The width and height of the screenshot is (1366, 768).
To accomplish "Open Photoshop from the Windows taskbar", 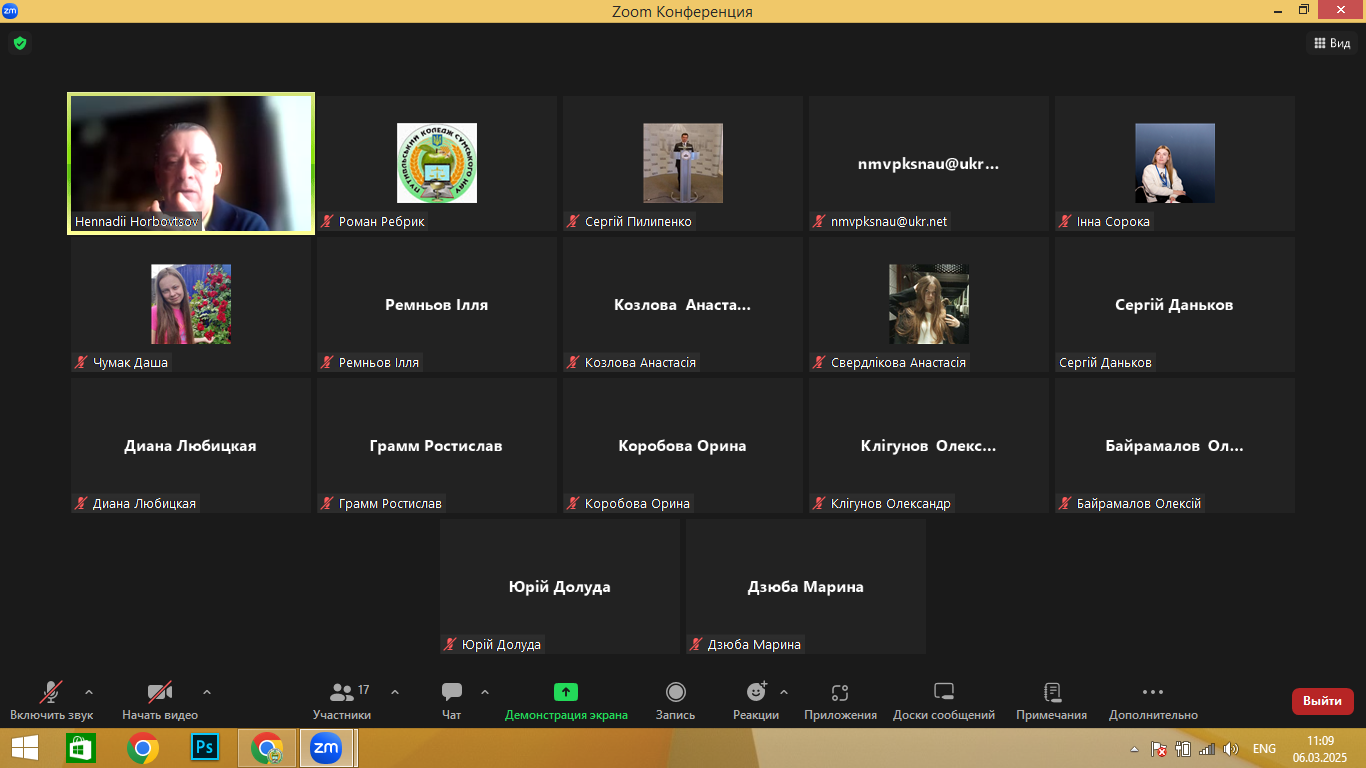I will 205,747.
